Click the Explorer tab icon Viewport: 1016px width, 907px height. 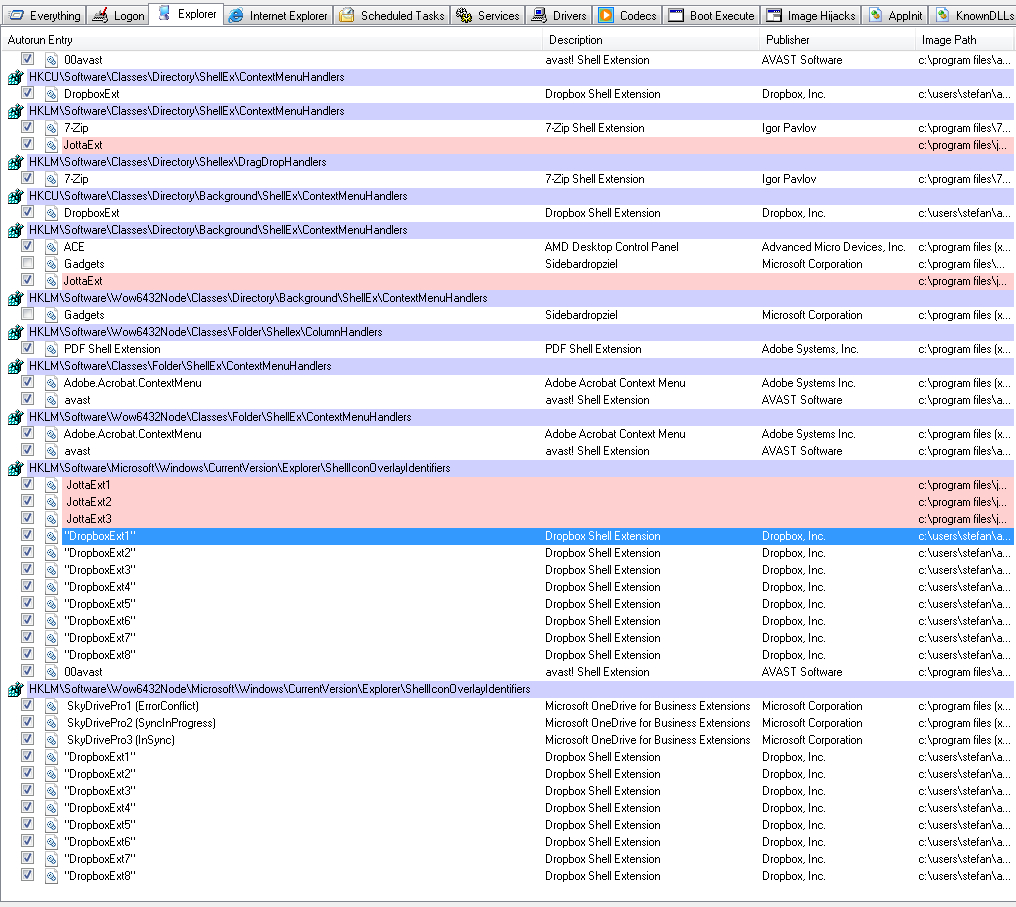click(x=165, y=13)
